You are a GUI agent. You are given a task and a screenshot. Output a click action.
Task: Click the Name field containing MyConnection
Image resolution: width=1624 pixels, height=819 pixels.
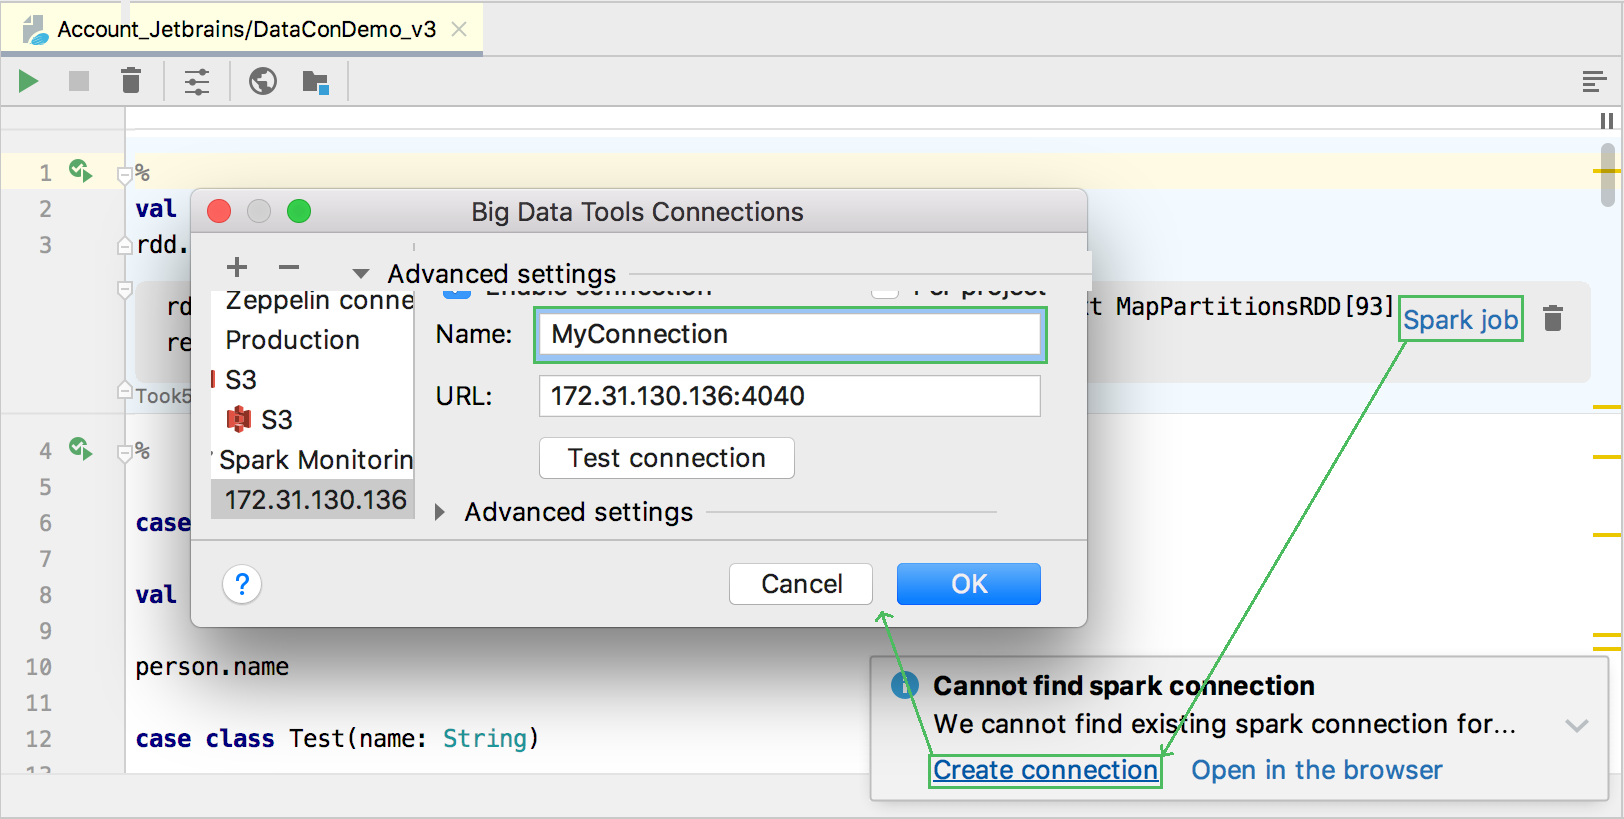[790, 335]
